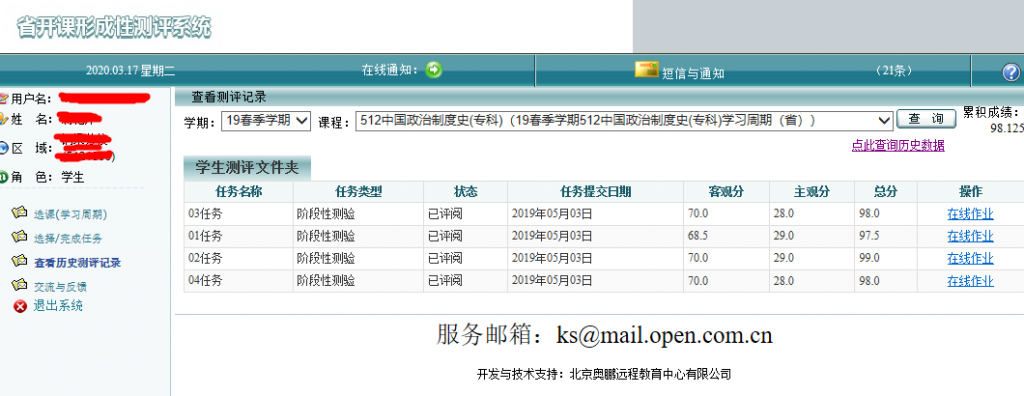Open 在线作业 link for 03任务
Screen dimensions: 1024x396
point(970,214)
